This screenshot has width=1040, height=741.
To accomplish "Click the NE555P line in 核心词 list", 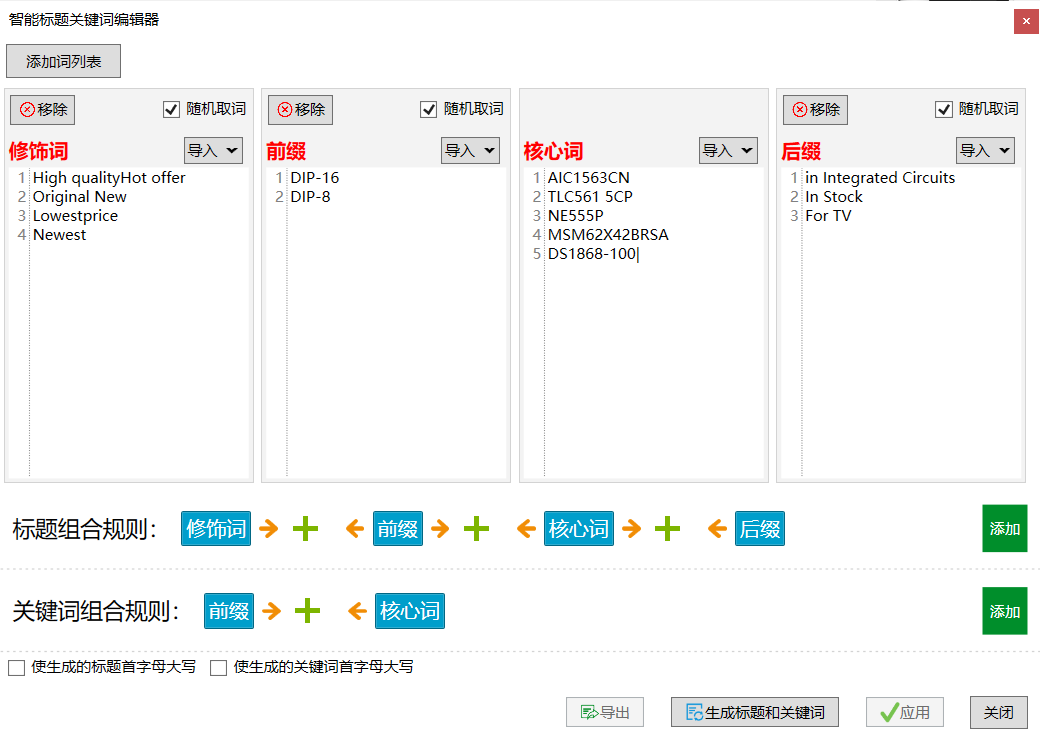I will tap(575, 216).
